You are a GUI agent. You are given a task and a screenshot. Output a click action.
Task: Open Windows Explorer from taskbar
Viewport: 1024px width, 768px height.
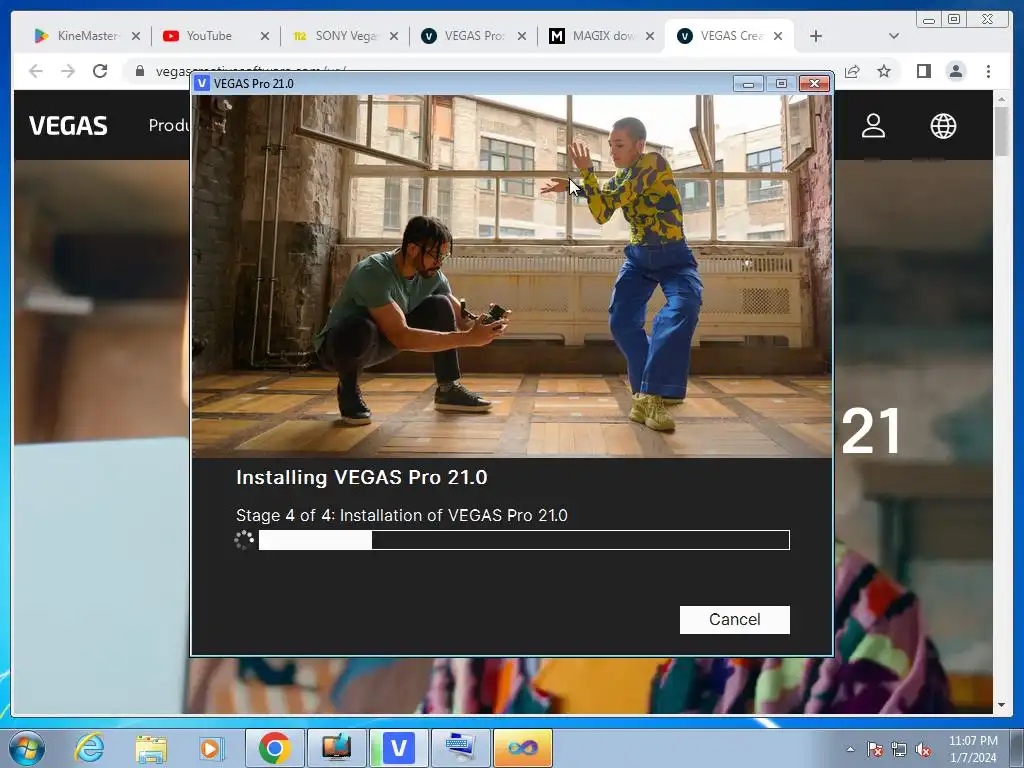tap(151, 748)
